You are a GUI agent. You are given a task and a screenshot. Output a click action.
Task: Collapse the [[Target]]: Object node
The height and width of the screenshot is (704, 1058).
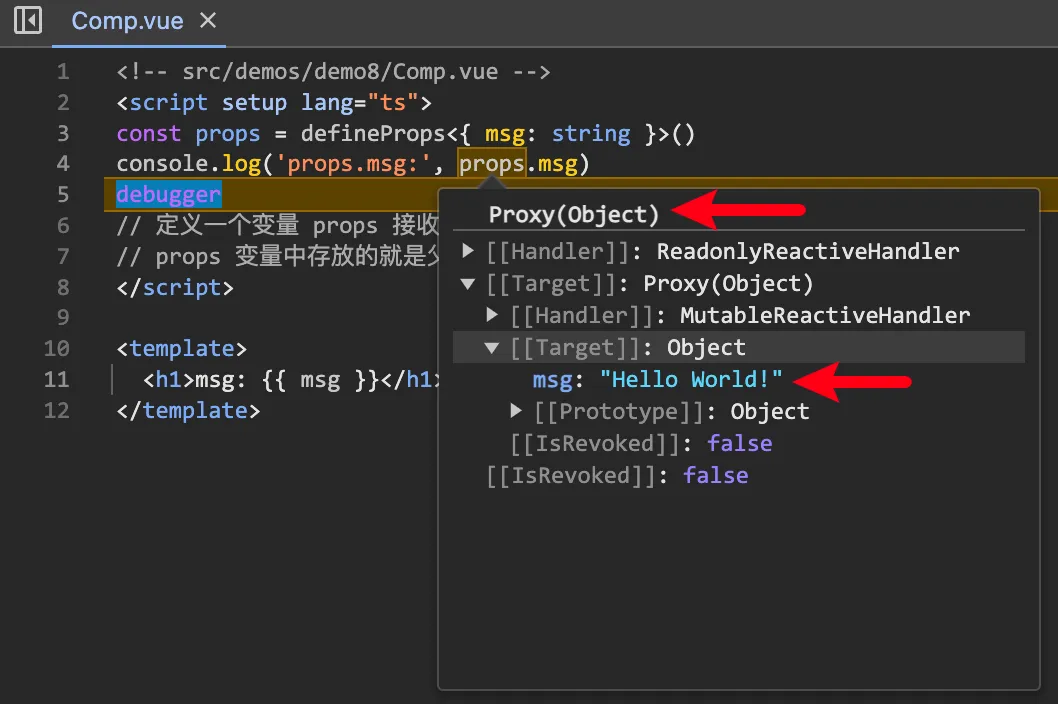492,348
